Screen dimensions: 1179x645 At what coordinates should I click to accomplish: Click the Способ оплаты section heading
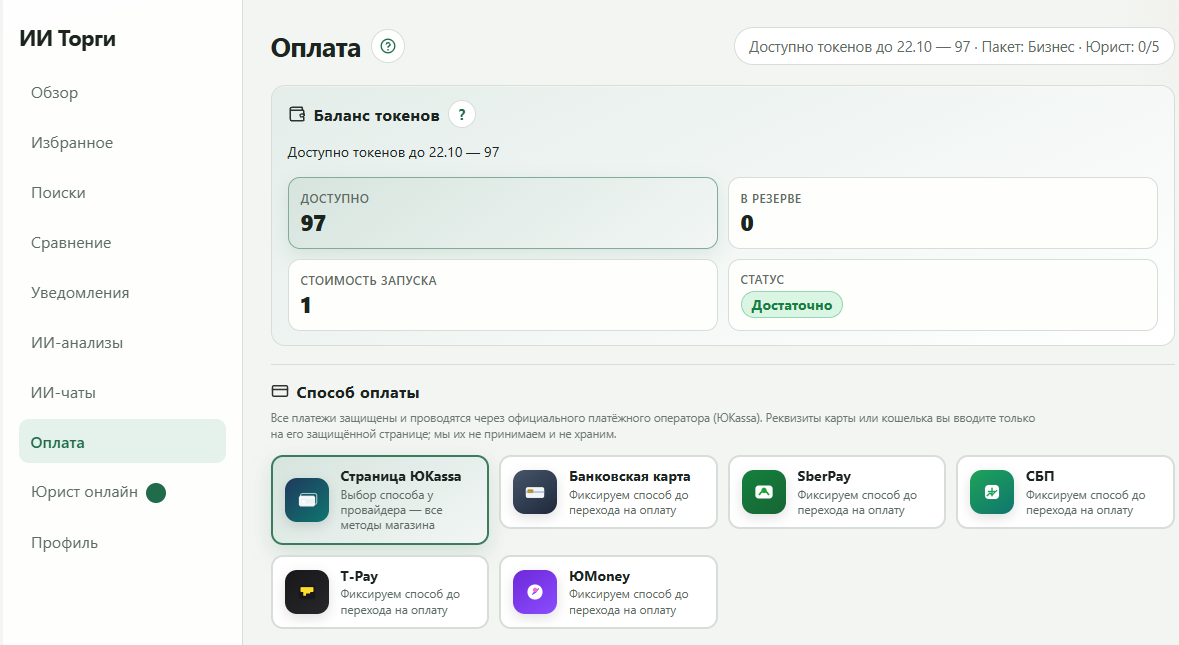click(x=358, y=392)
